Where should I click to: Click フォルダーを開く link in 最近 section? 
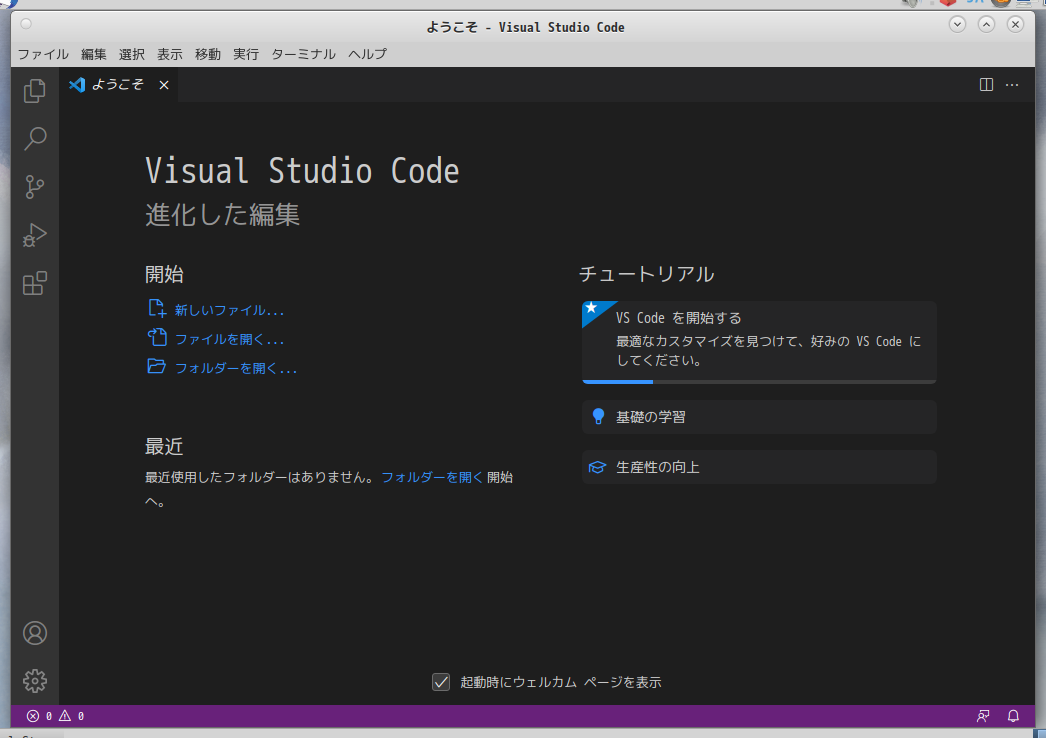pyautogui.click(x=432, y=477)
